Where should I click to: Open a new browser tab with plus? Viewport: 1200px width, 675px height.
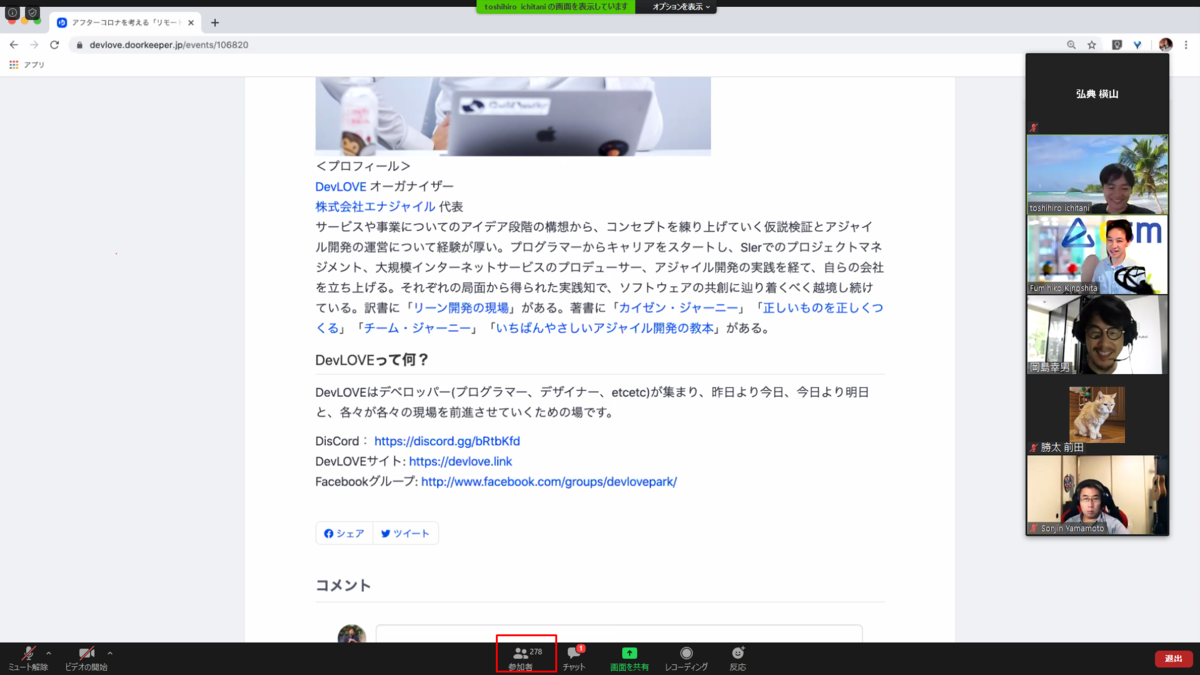215,23
